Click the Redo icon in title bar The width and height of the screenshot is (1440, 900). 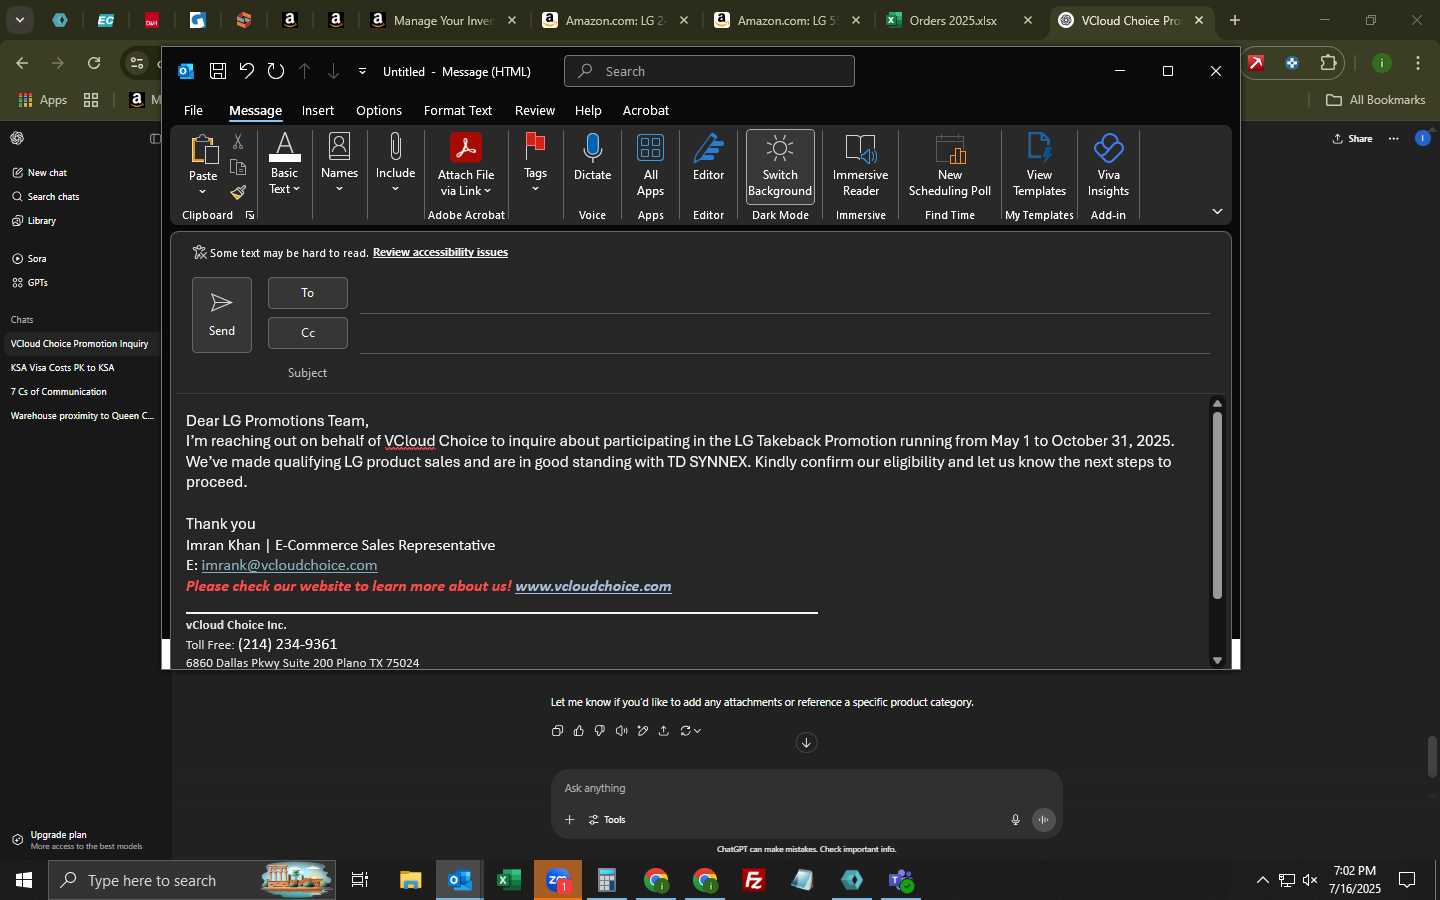(276, 71)
